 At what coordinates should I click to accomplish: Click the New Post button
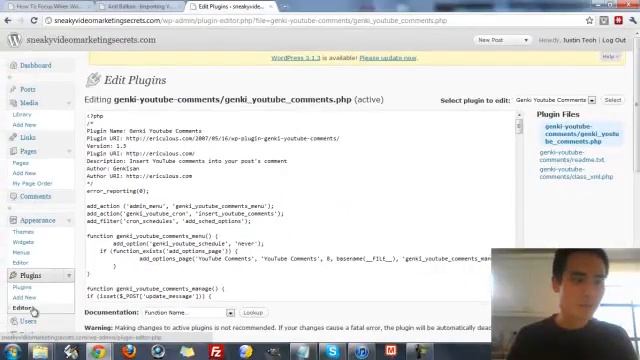pos(491,40)
